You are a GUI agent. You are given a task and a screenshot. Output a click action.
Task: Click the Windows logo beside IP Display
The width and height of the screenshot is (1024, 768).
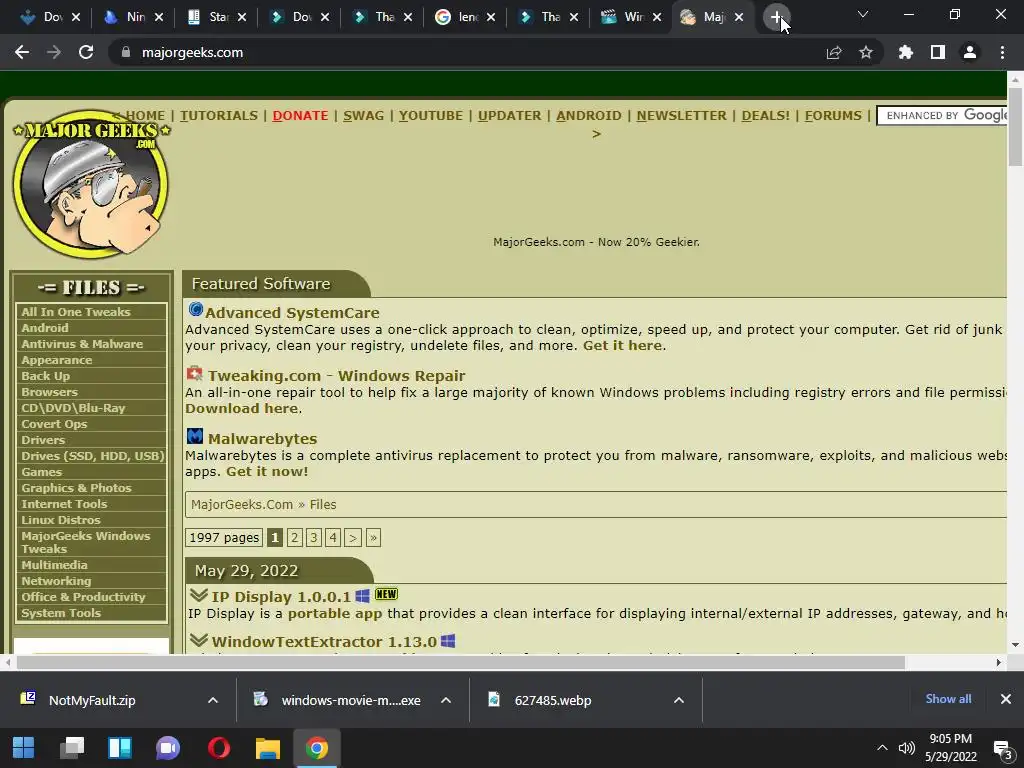pyautogui.click(x=362, y=596)
